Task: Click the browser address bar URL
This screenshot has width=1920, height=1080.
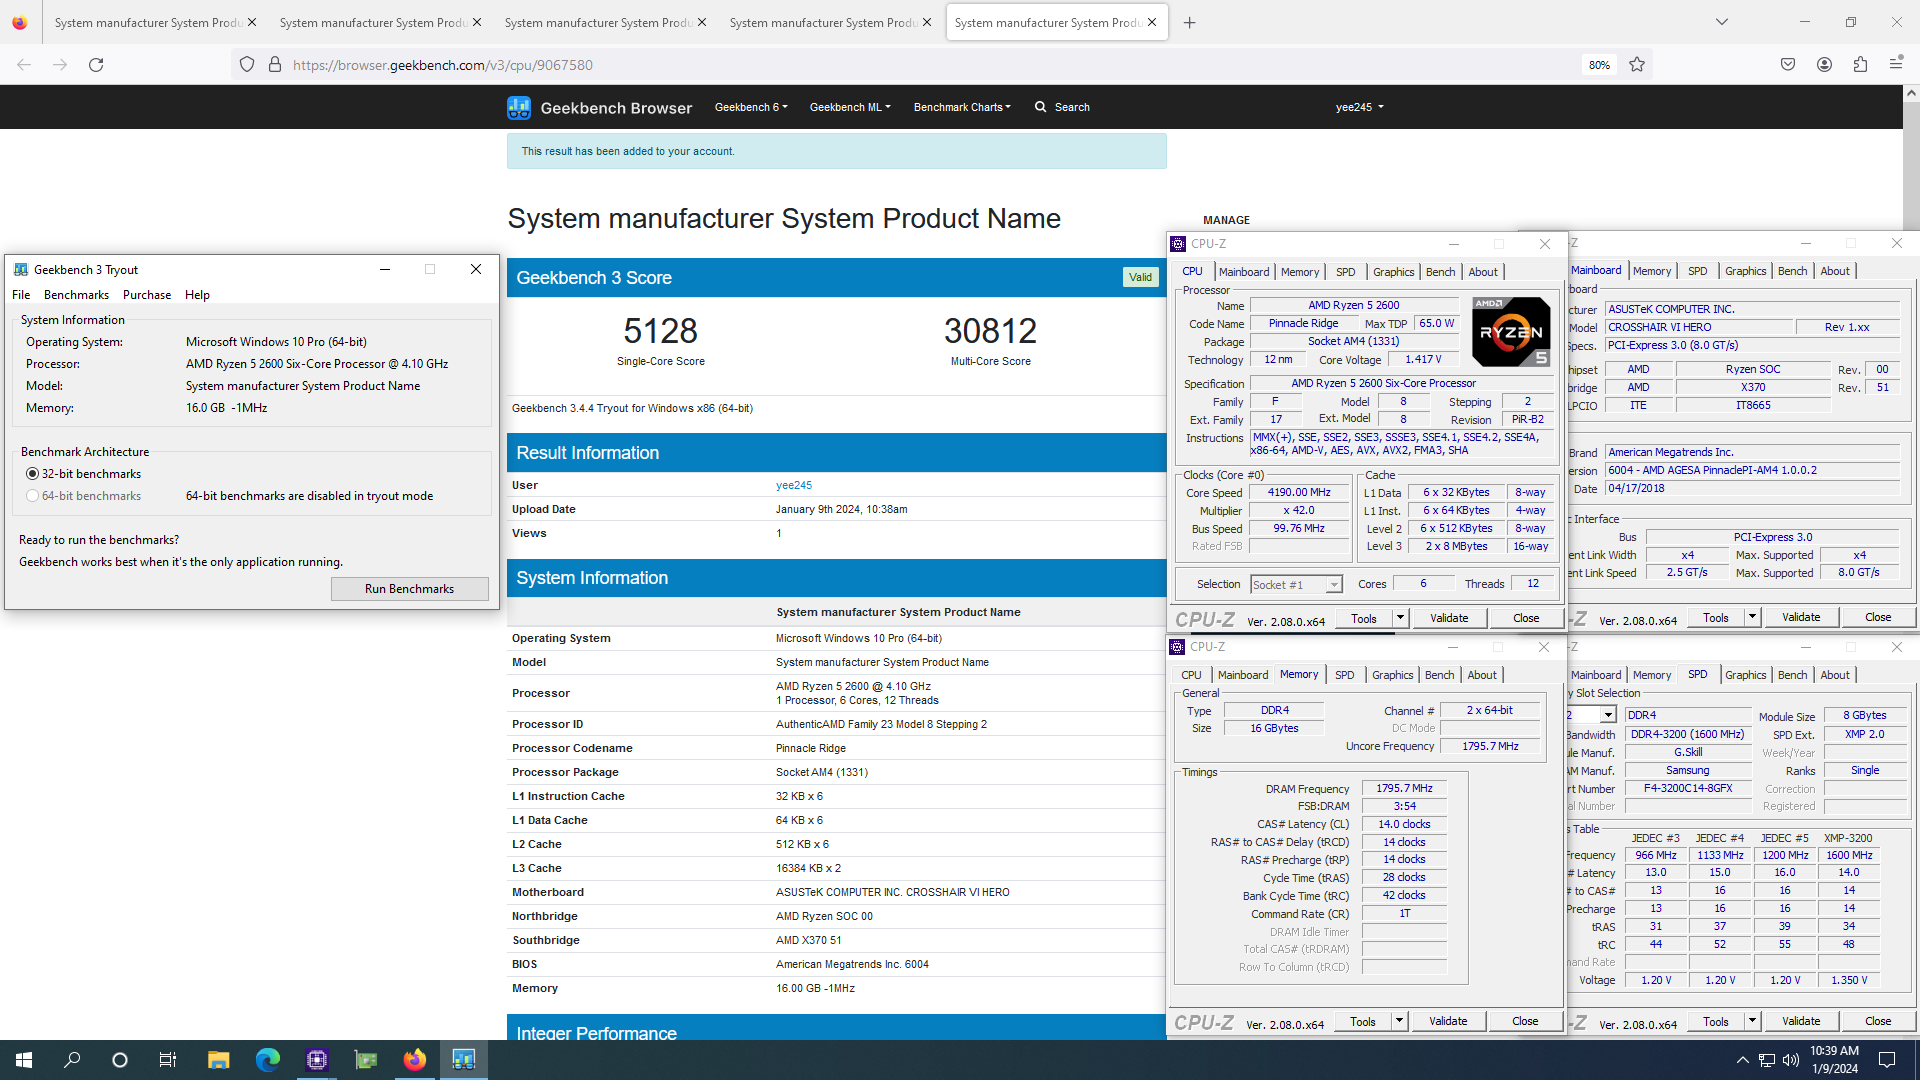Action: coord(443,65)
